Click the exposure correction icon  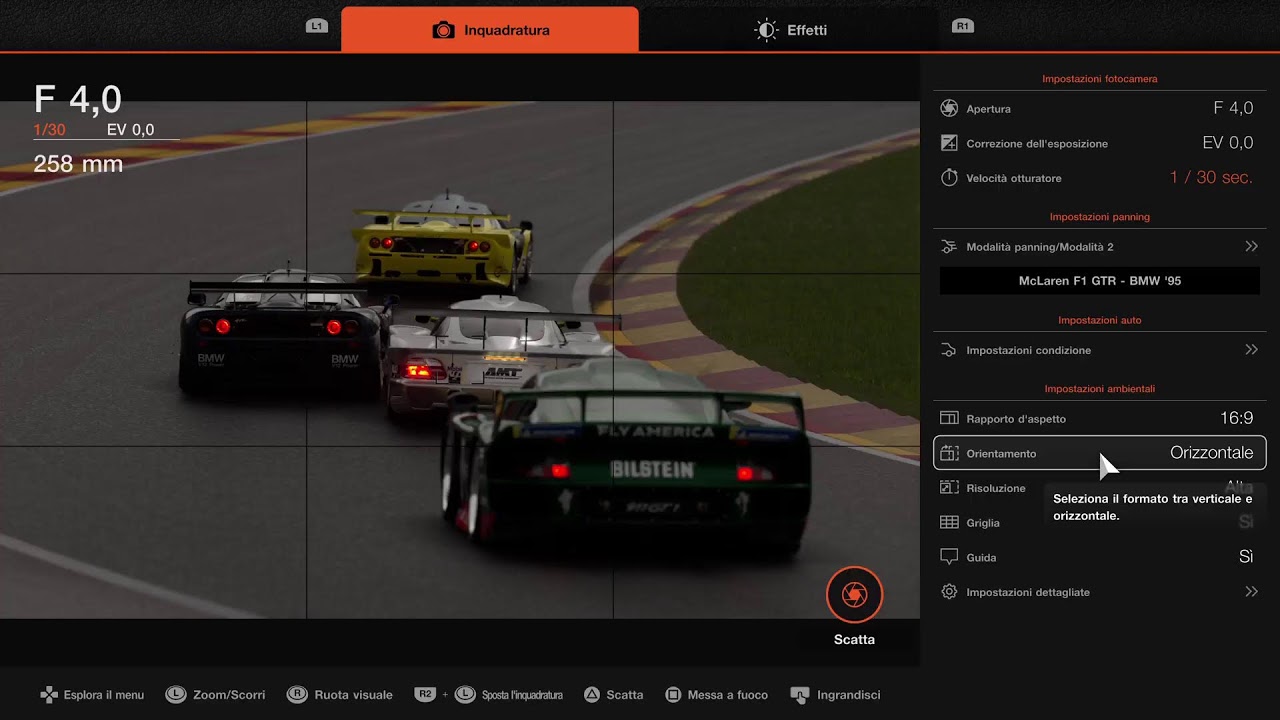click(x=950, y=143)
